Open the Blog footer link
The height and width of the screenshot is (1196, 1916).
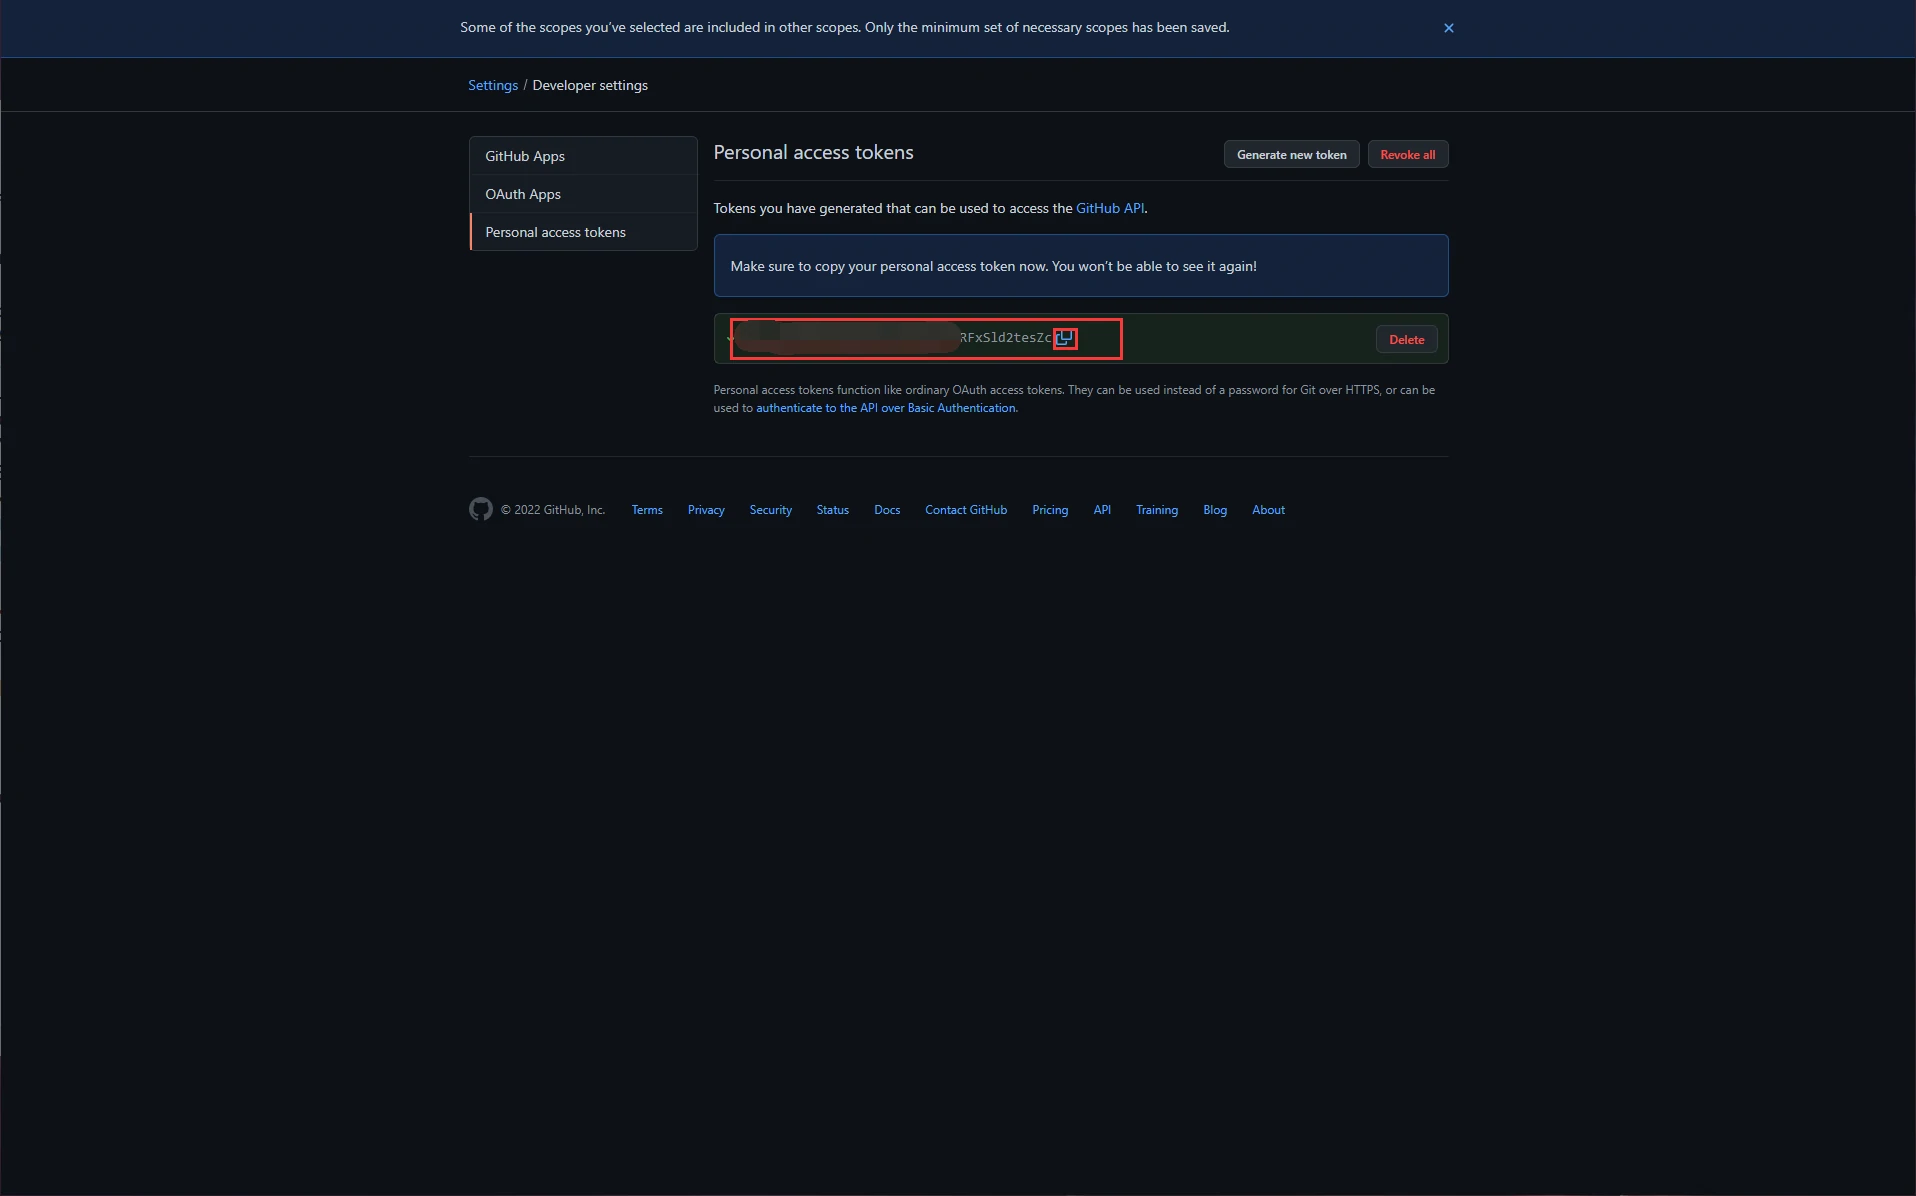1215,510
